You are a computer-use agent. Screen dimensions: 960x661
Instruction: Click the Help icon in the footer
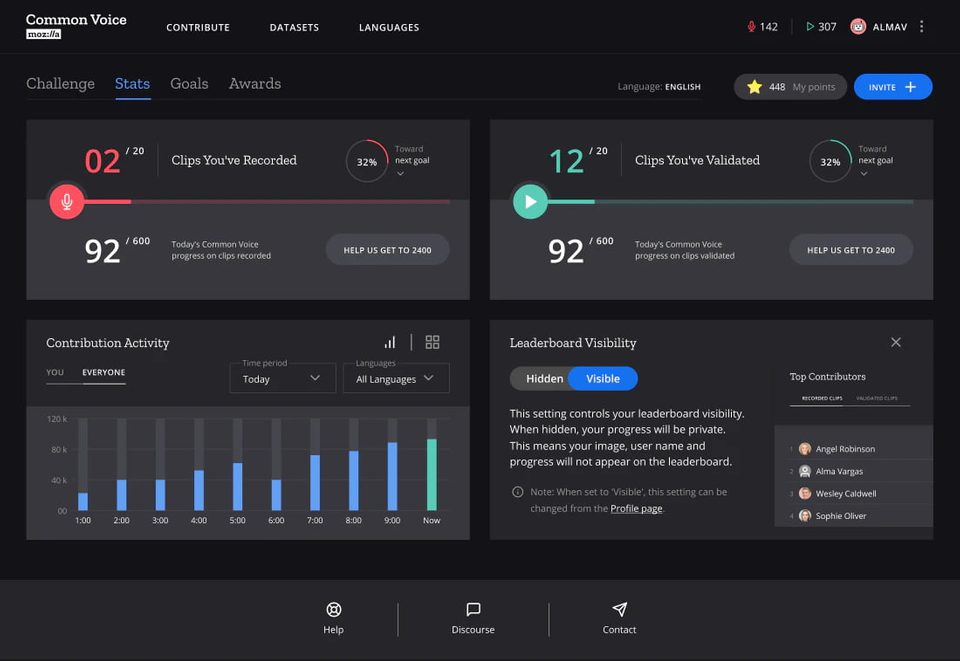[333, 609]
